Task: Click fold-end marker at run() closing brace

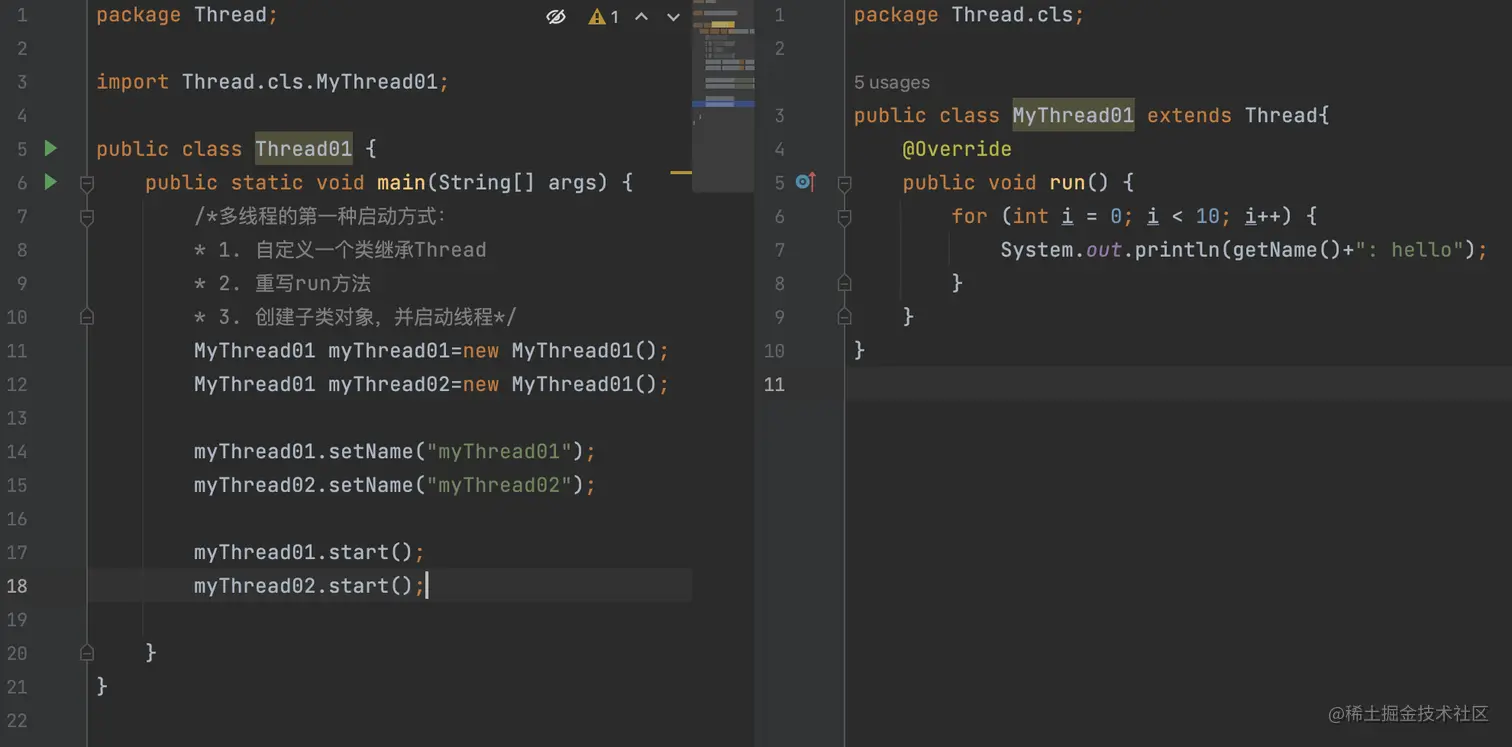Action: tap(844, 317)
